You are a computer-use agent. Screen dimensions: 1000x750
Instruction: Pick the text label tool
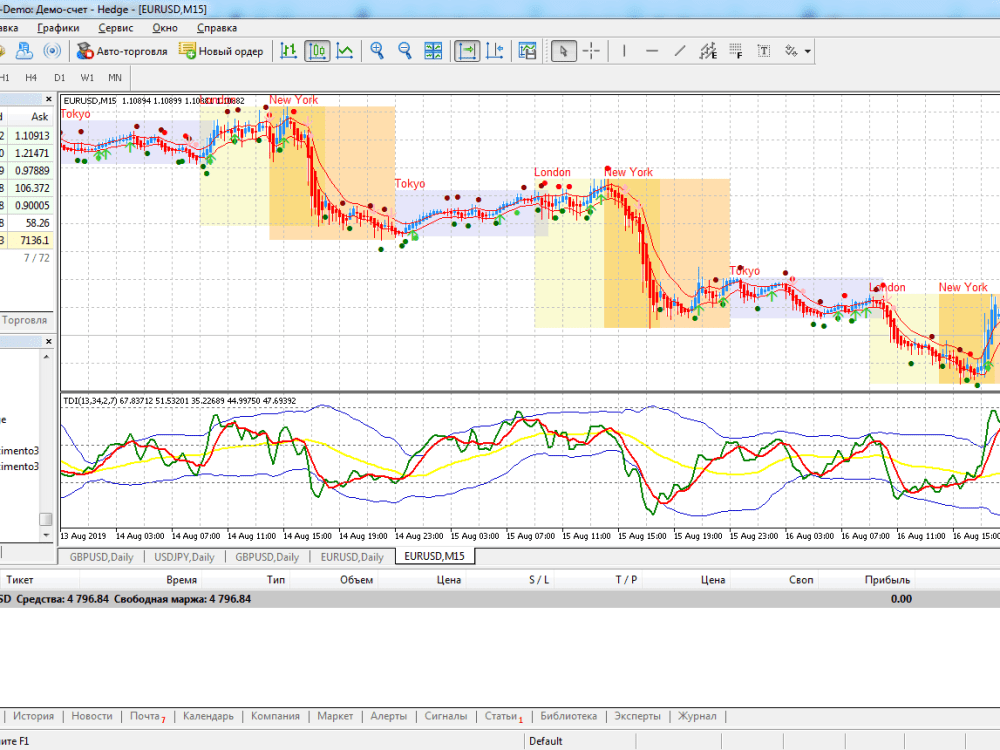click(x=763, y=51)
